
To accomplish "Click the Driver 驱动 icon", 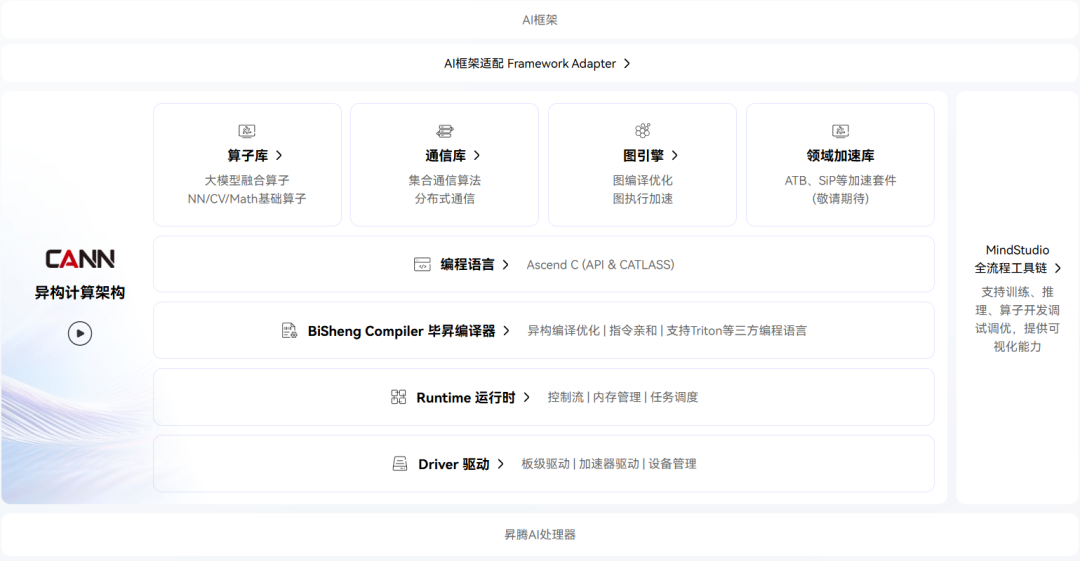I will click(x=399, y=464).
